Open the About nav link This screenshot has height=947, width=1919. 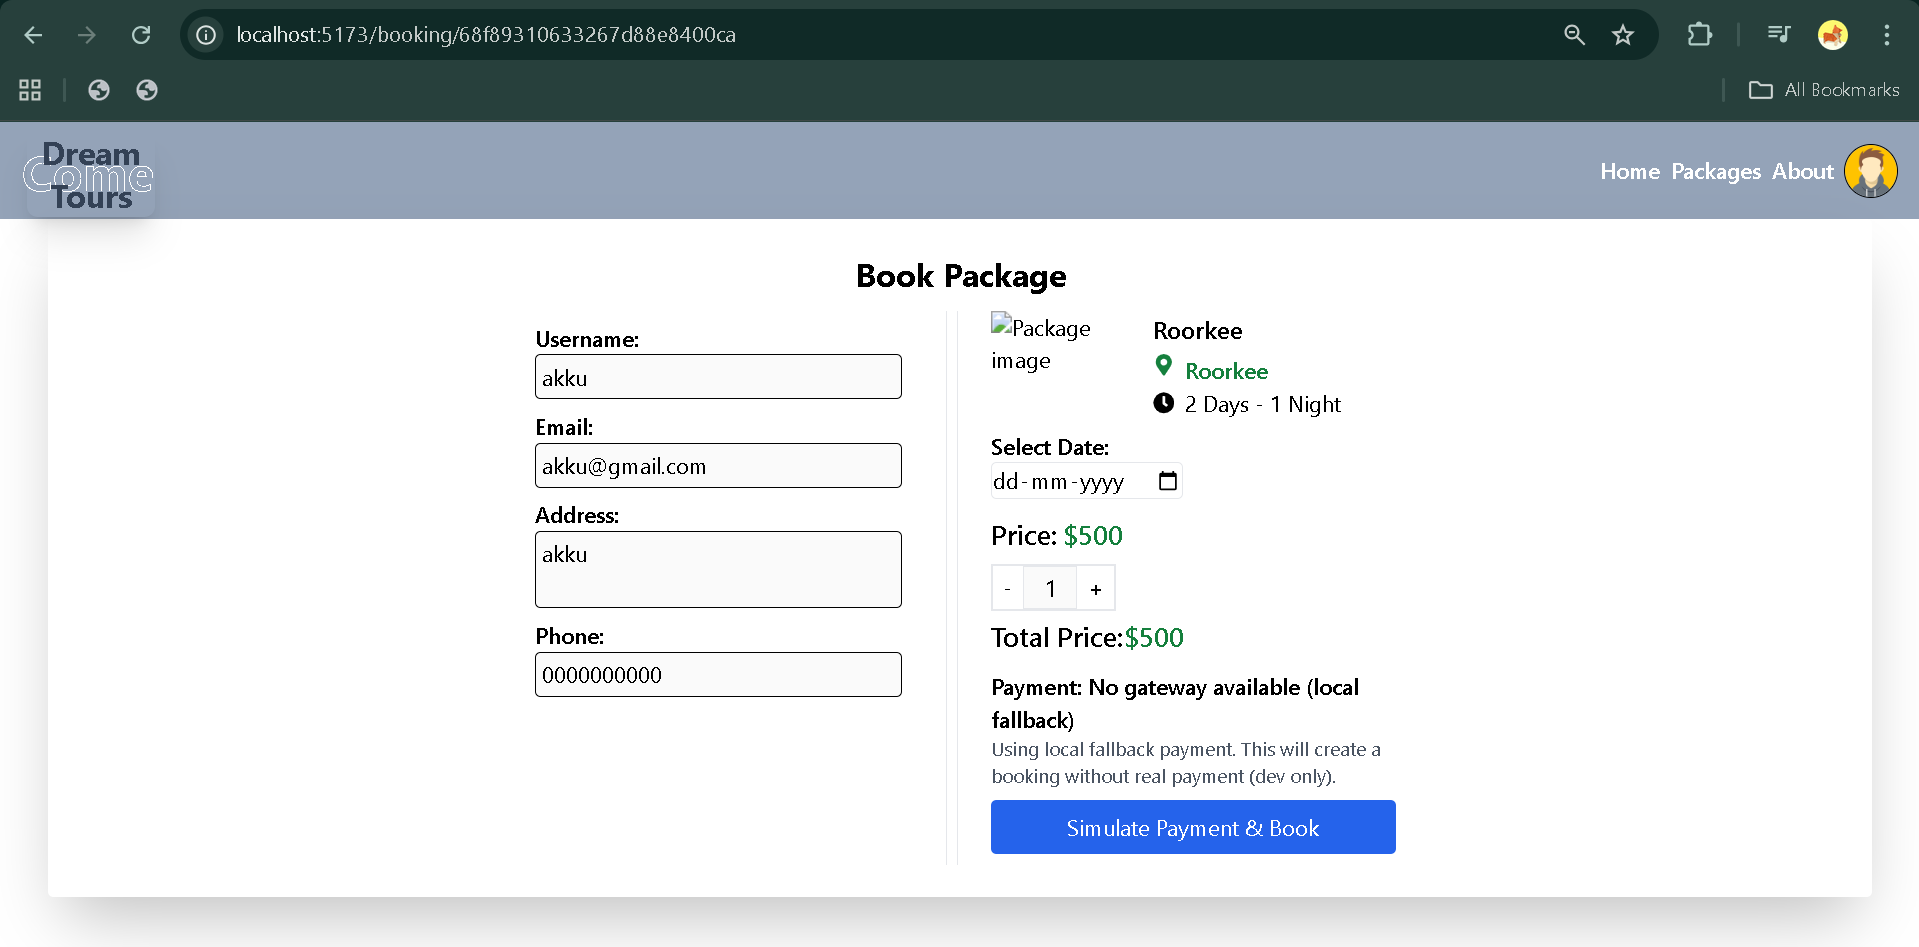[1802, 172]
